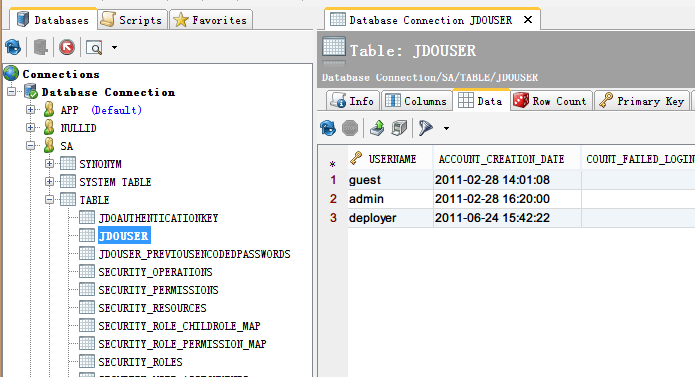Click the filter funnel icon

click(426, 128)
